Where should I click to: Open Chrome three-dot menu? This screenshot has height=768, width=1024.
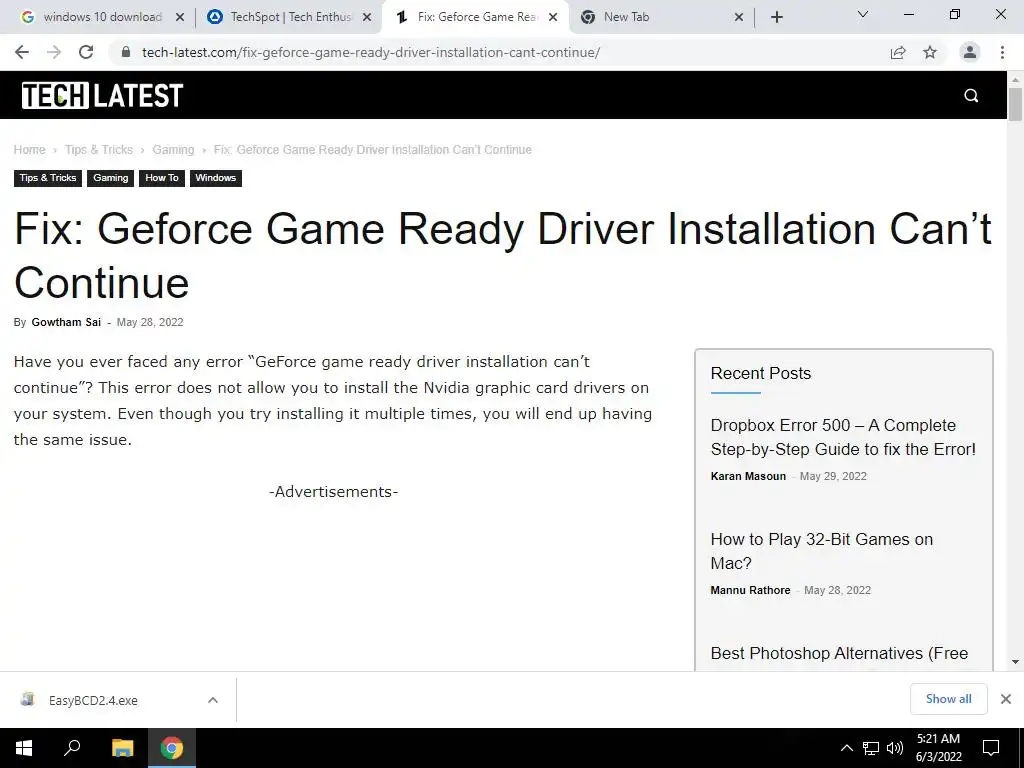[x=1002, y=52]
